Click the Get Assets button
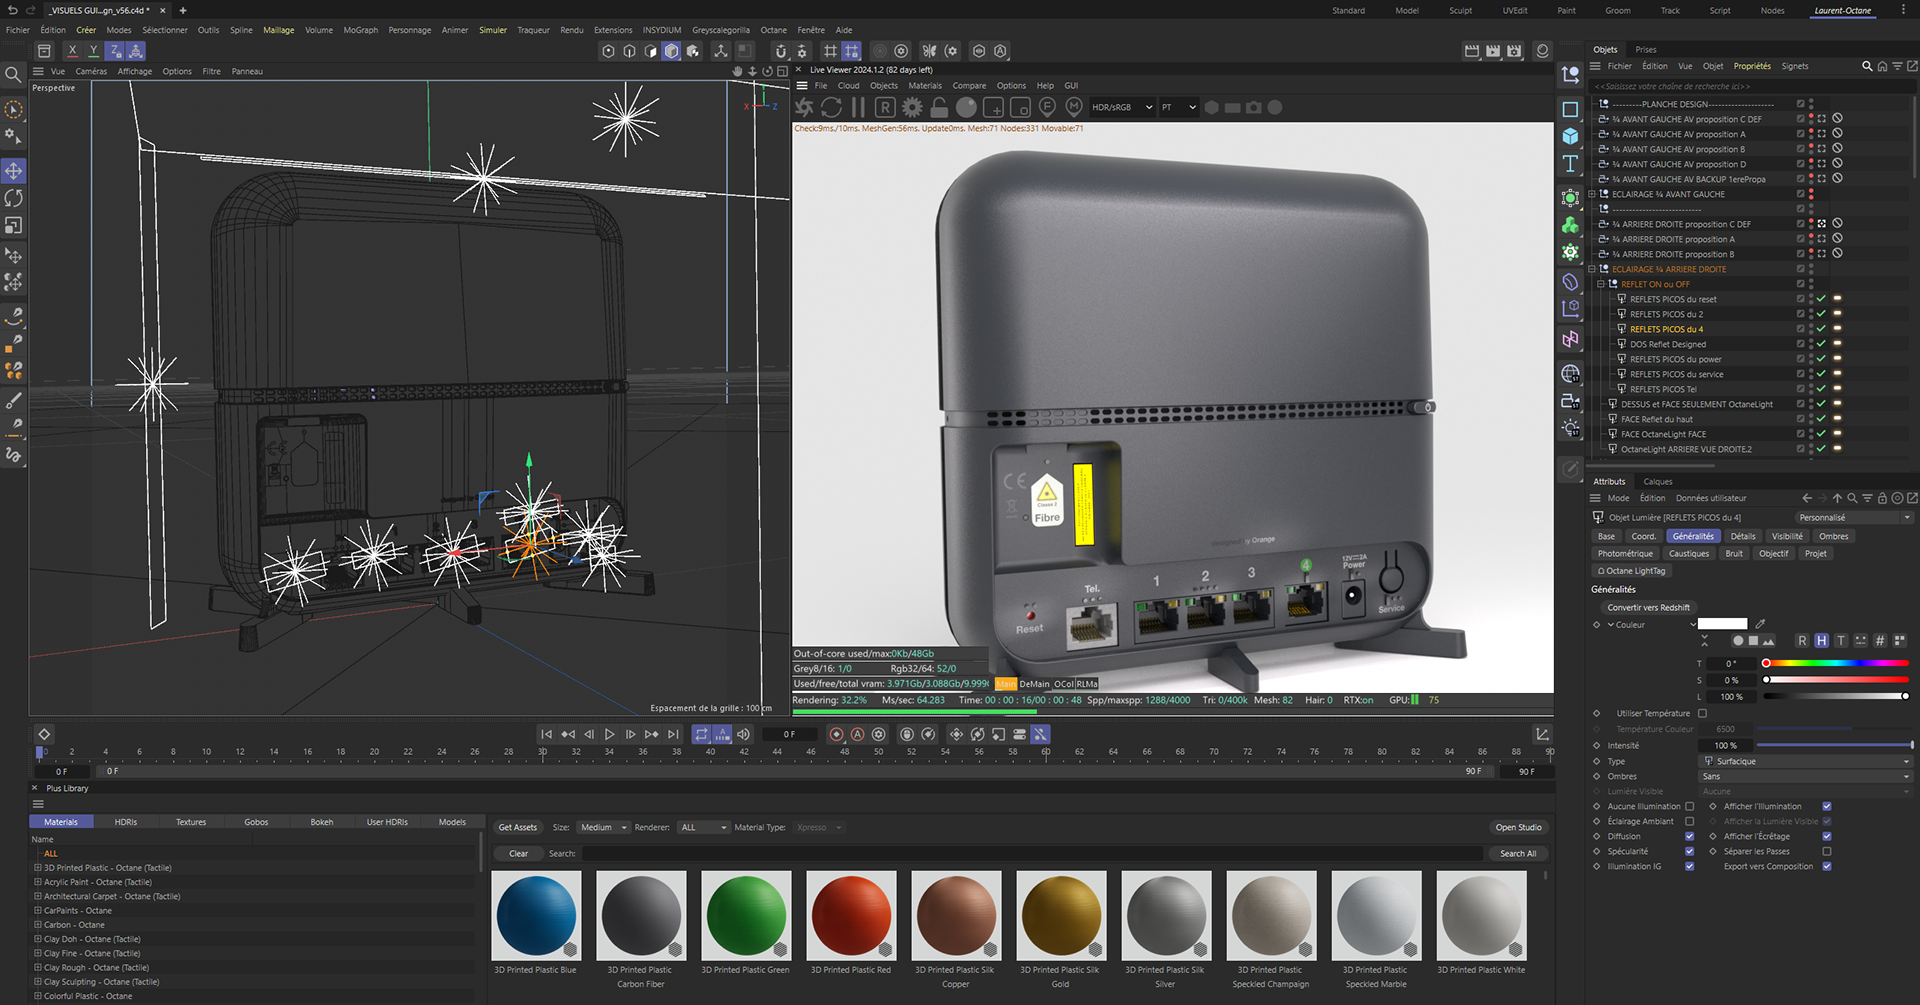 [518, 827]
